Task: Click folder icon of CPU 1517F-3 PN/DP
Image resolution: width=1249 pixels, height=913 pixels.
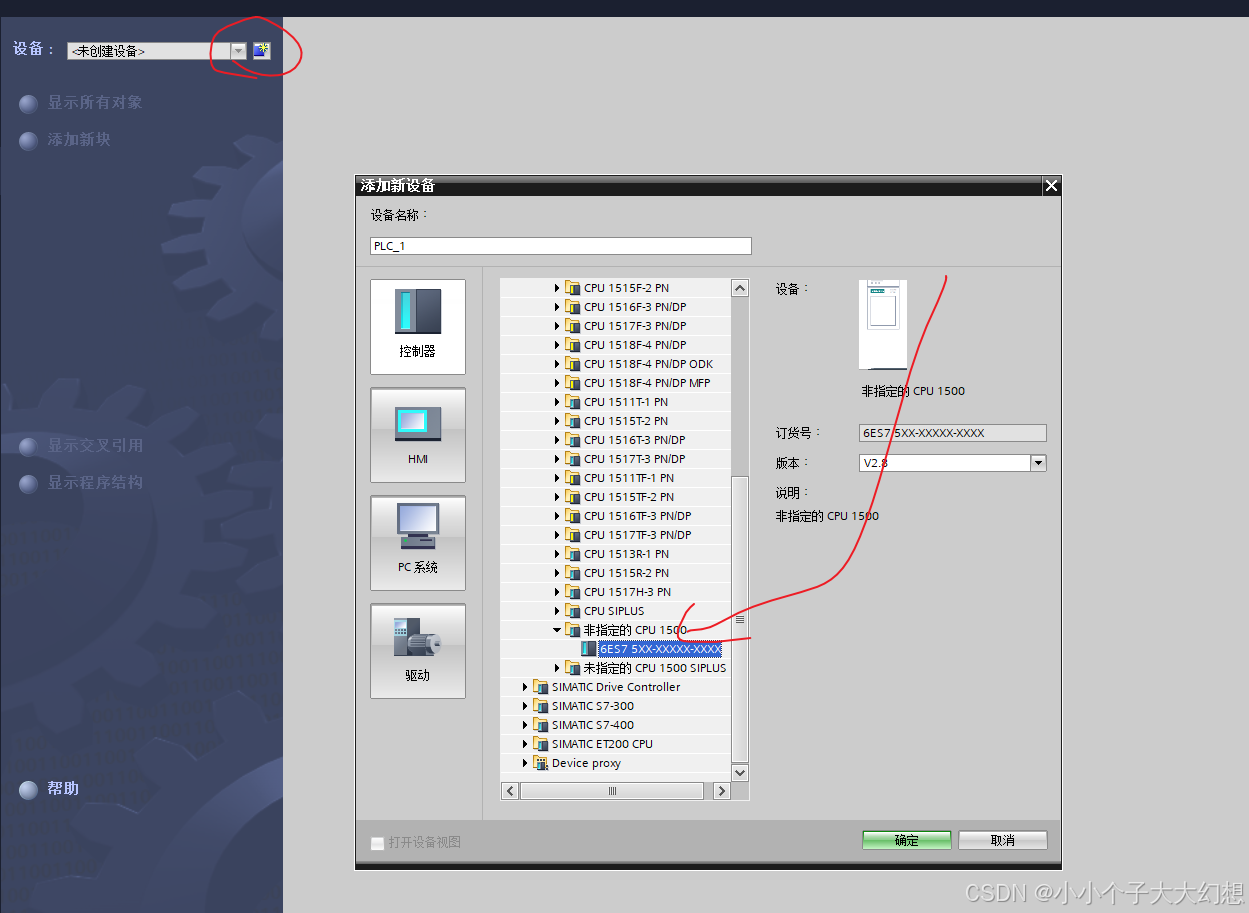Action: click(573, 326)
